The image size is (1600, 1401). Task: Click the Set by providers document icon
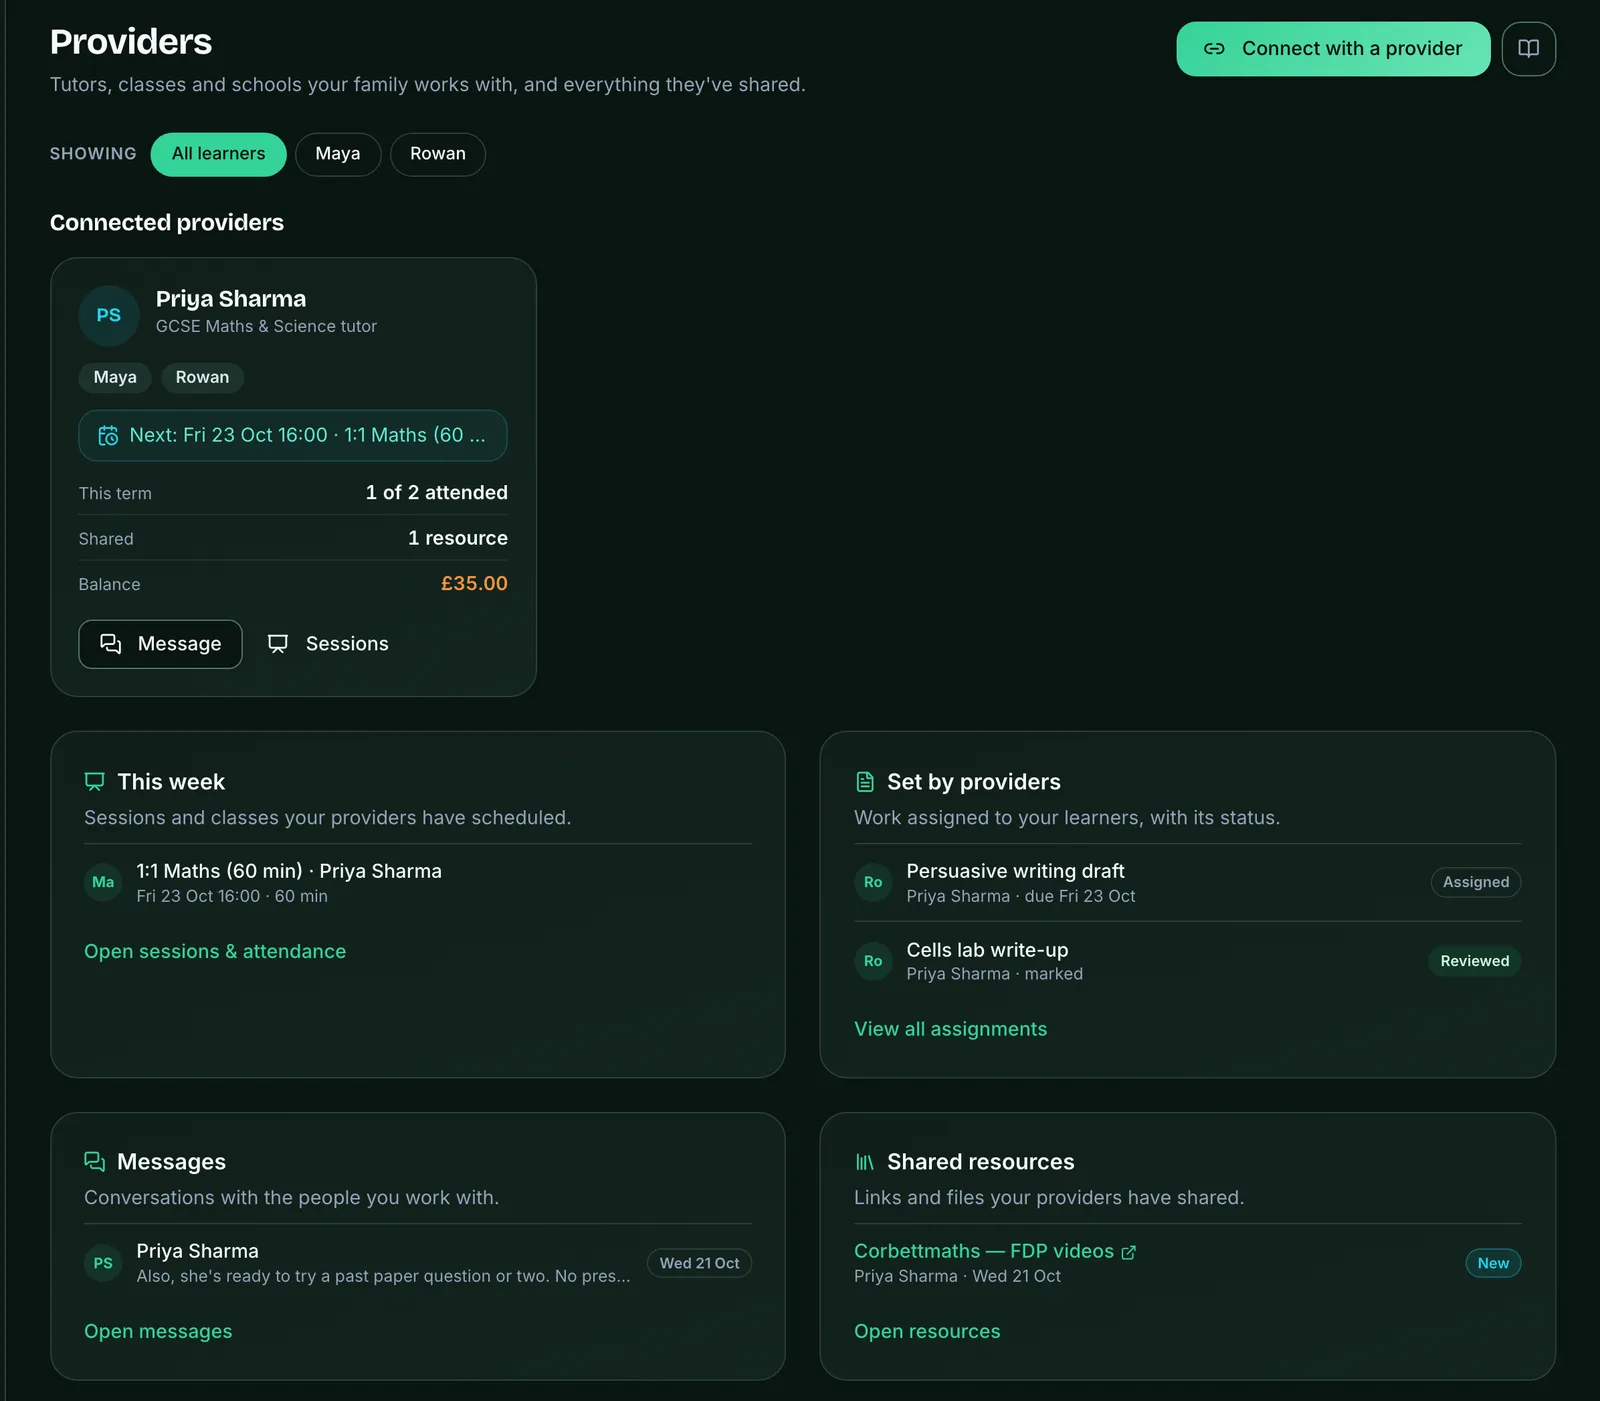pyautogui.click(x=865, y=781)
